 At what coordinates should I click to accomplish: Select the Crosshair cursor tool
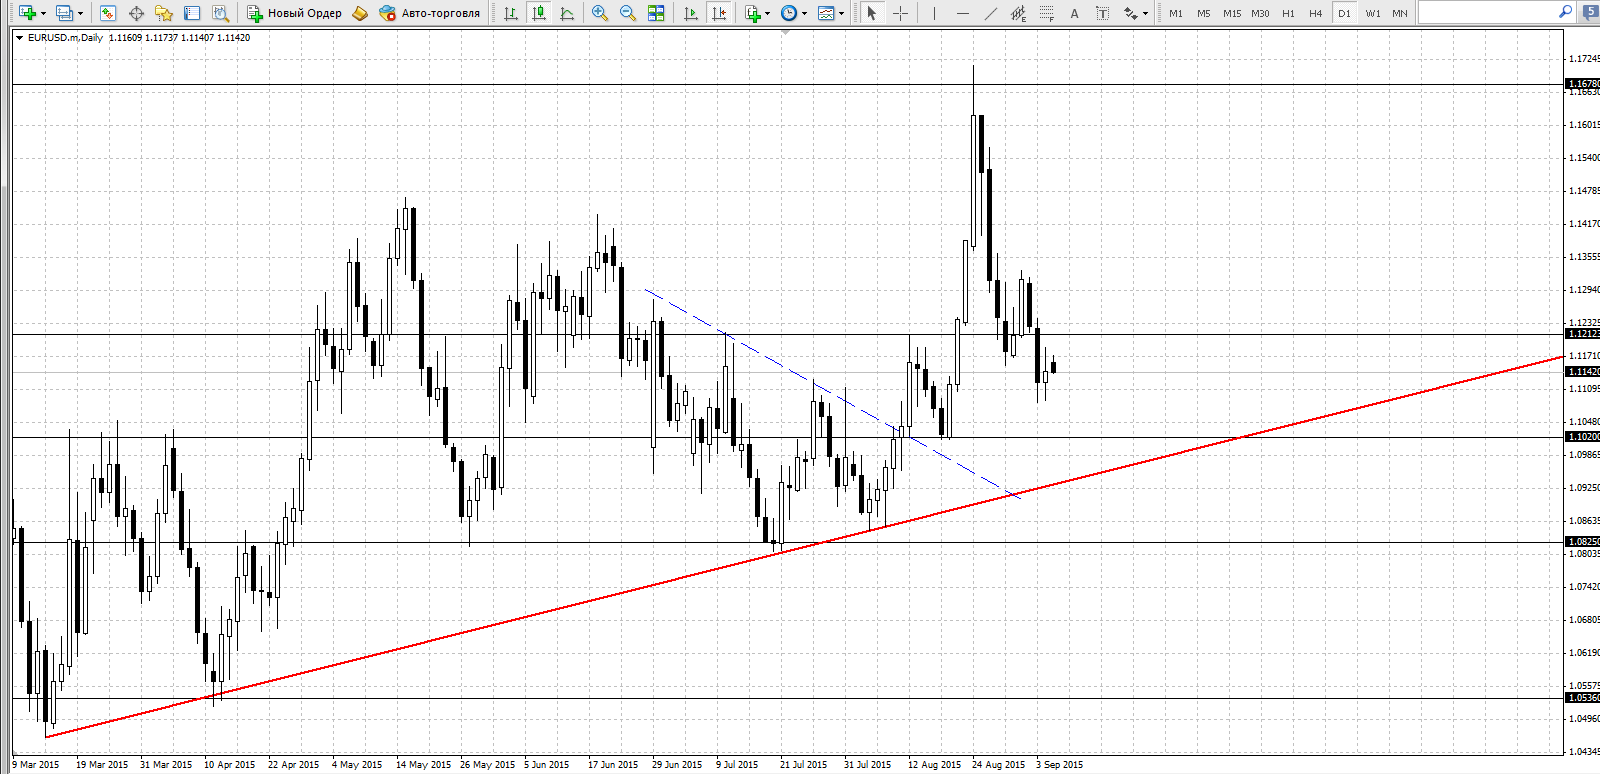(900, 13)
